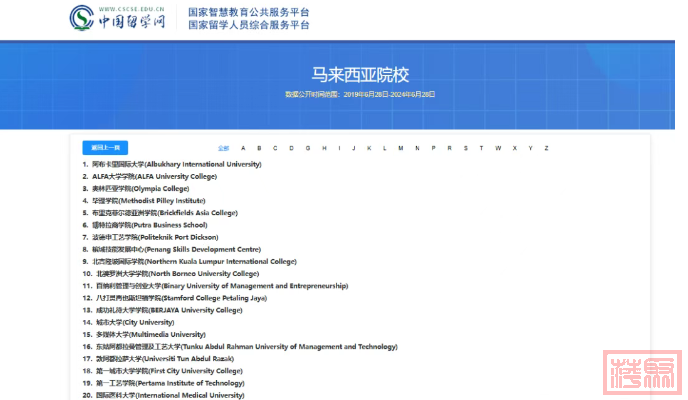Click the 国家留学人员综合服务平台 header text
The image size is (688, 400).
[x=249, y=25]
